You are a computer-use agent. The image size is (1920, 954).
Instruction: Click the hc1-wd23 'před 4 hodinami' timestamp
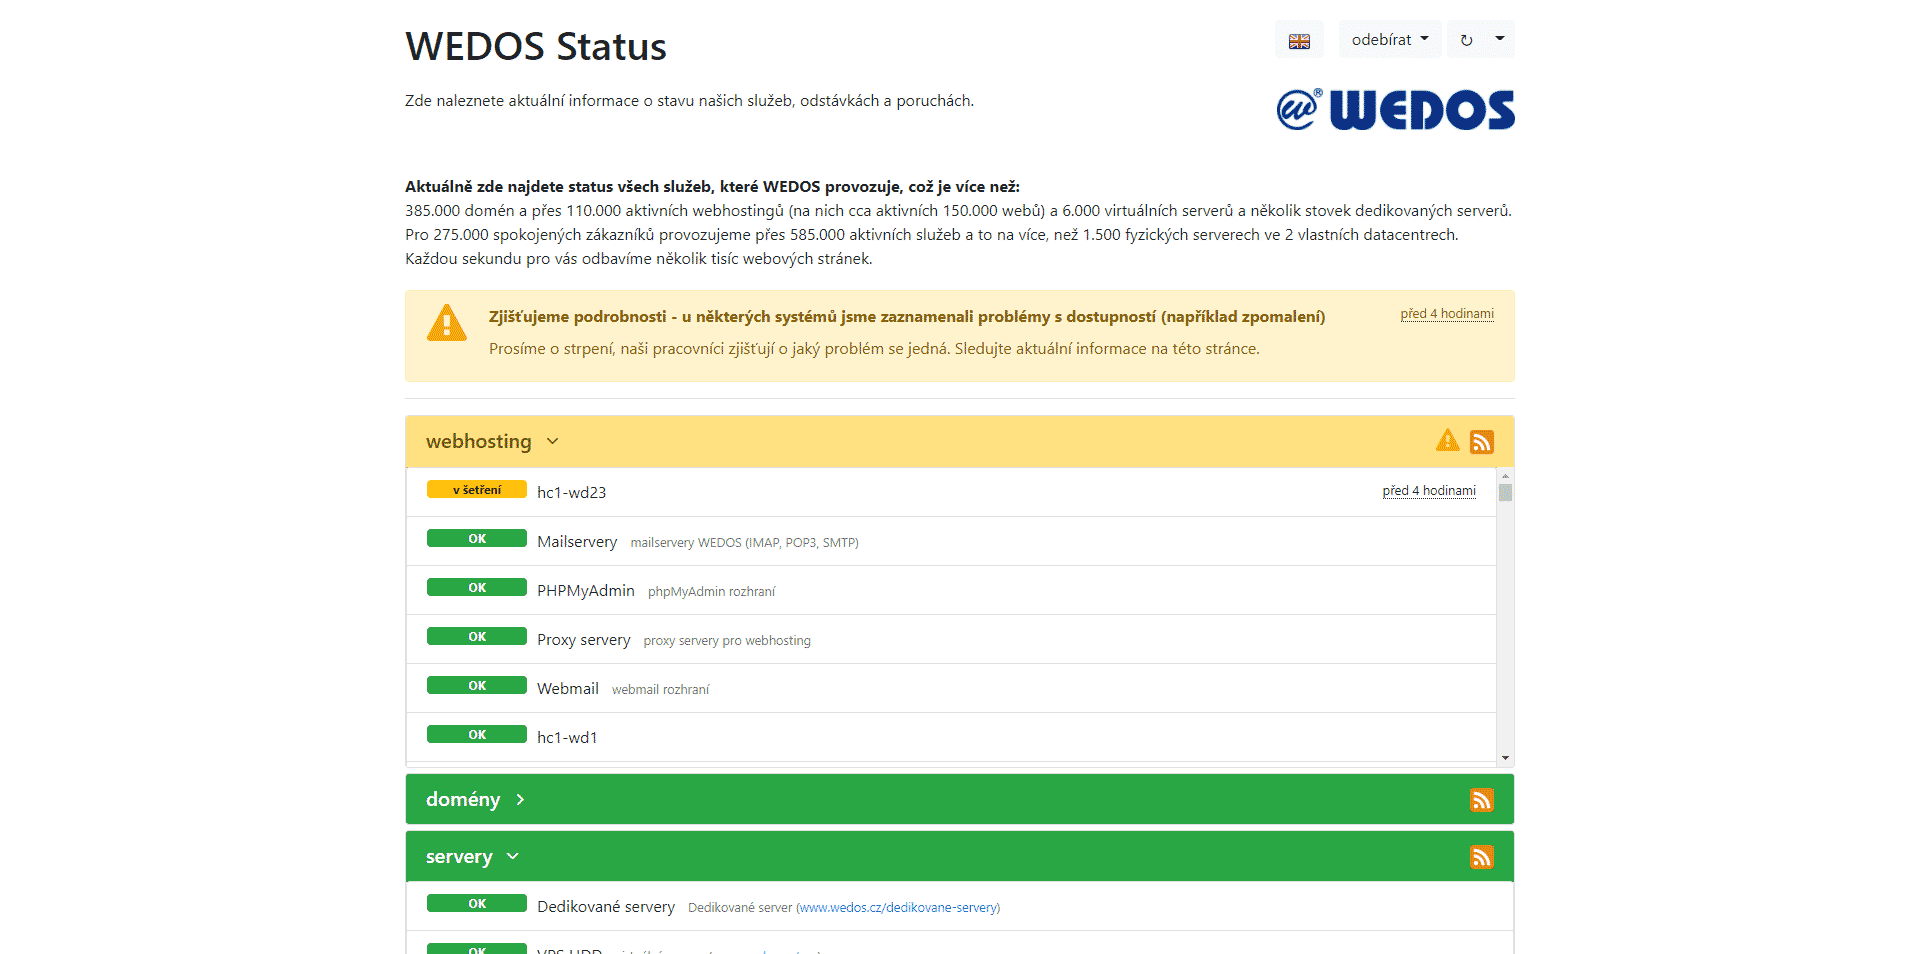[1428, 491]
